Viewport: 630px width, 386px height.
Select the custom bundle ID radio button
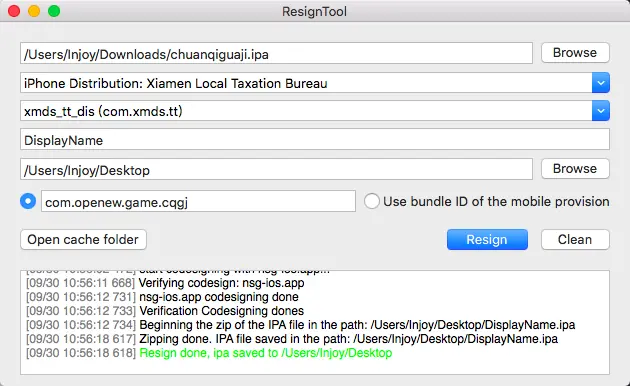pos(28,201)
